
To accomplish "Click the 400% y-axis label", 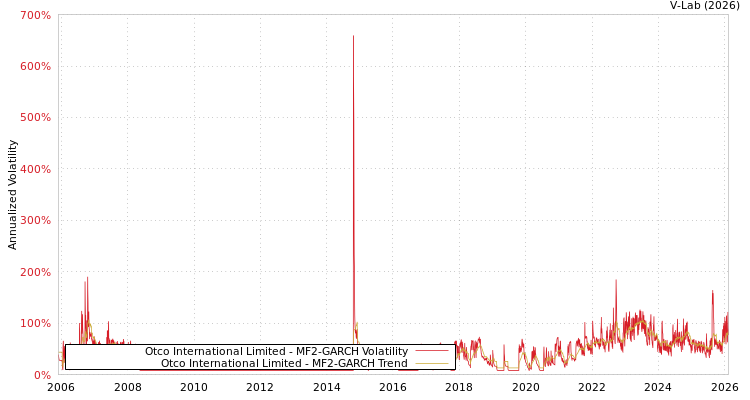I will [x=35, y=169].
